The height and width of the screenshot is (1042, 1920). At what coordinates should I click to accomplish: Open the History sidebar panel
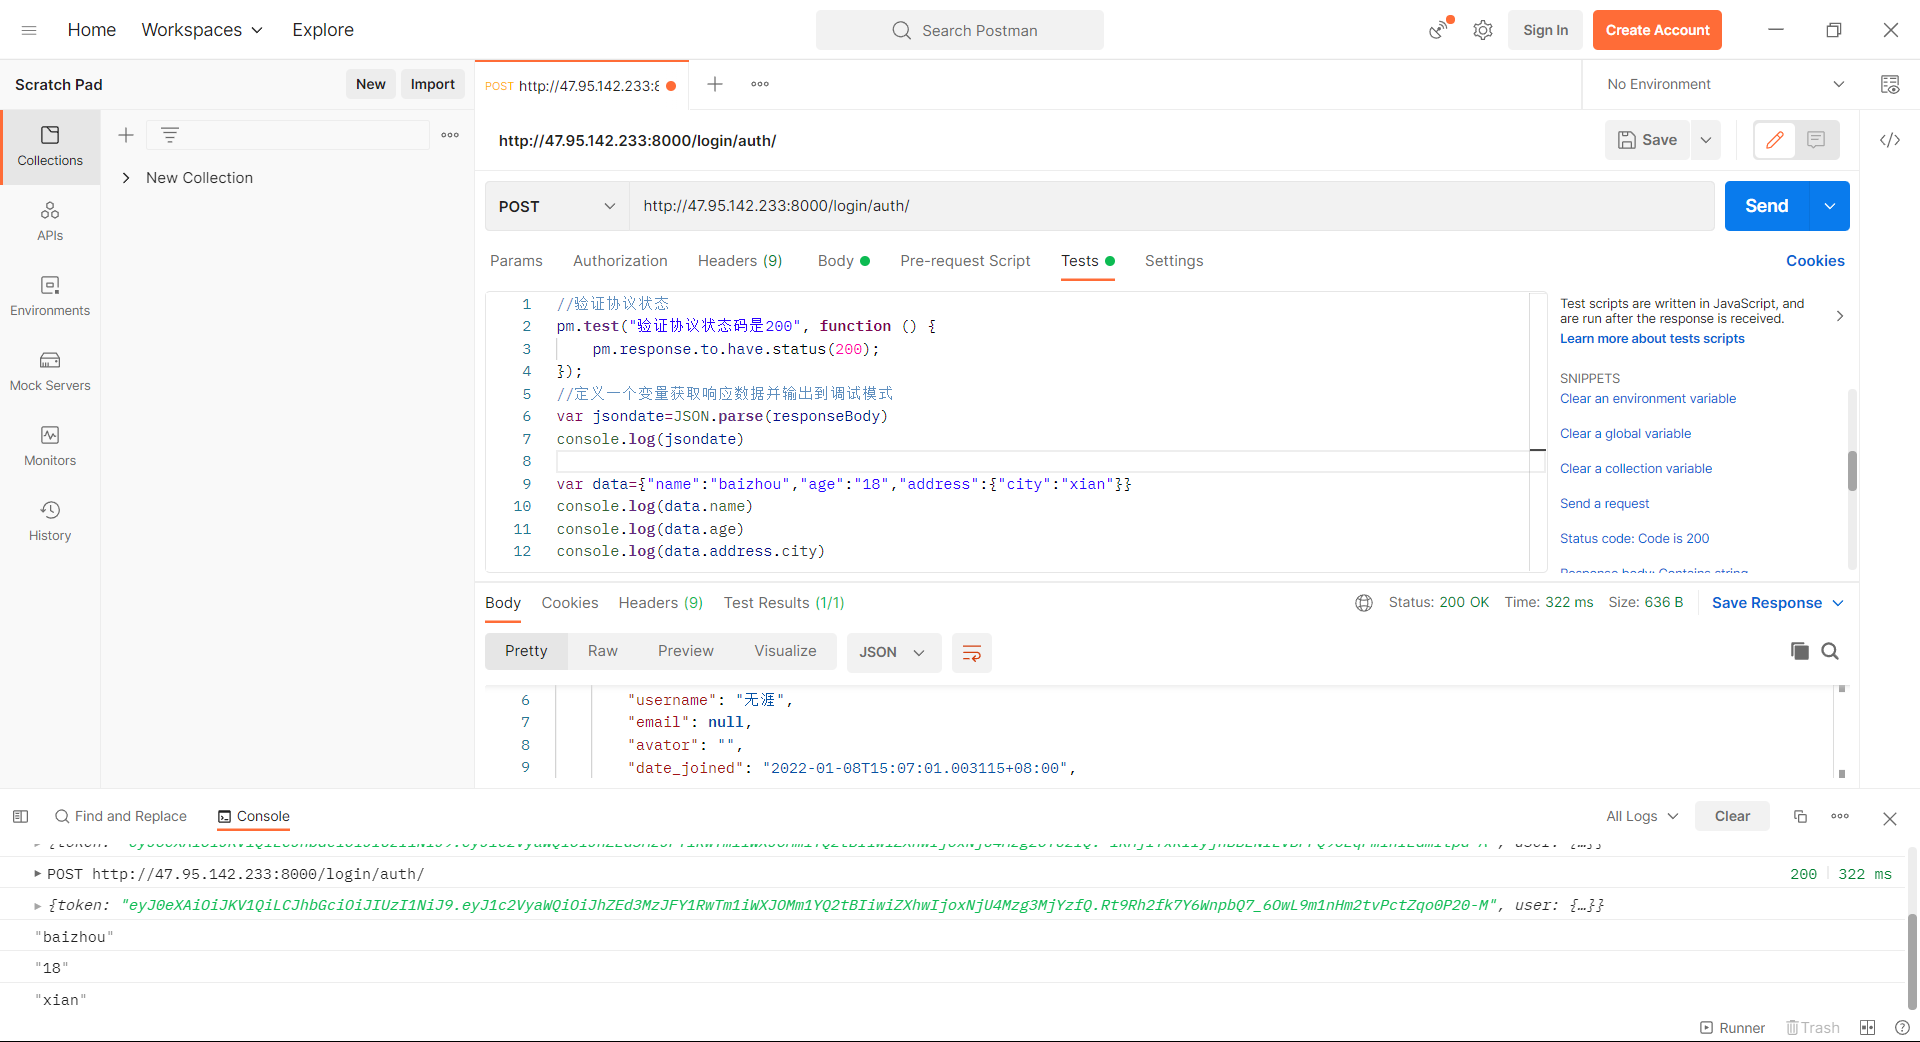click(x=50, y=521)
